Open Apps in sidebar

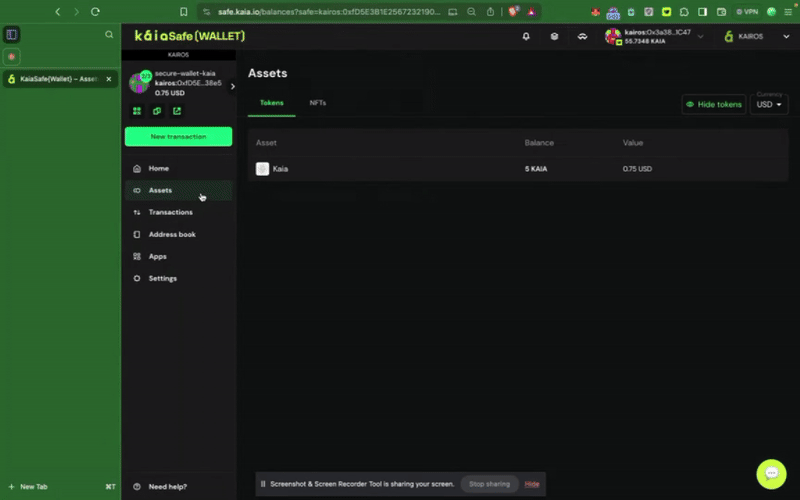tap(179, 256)
